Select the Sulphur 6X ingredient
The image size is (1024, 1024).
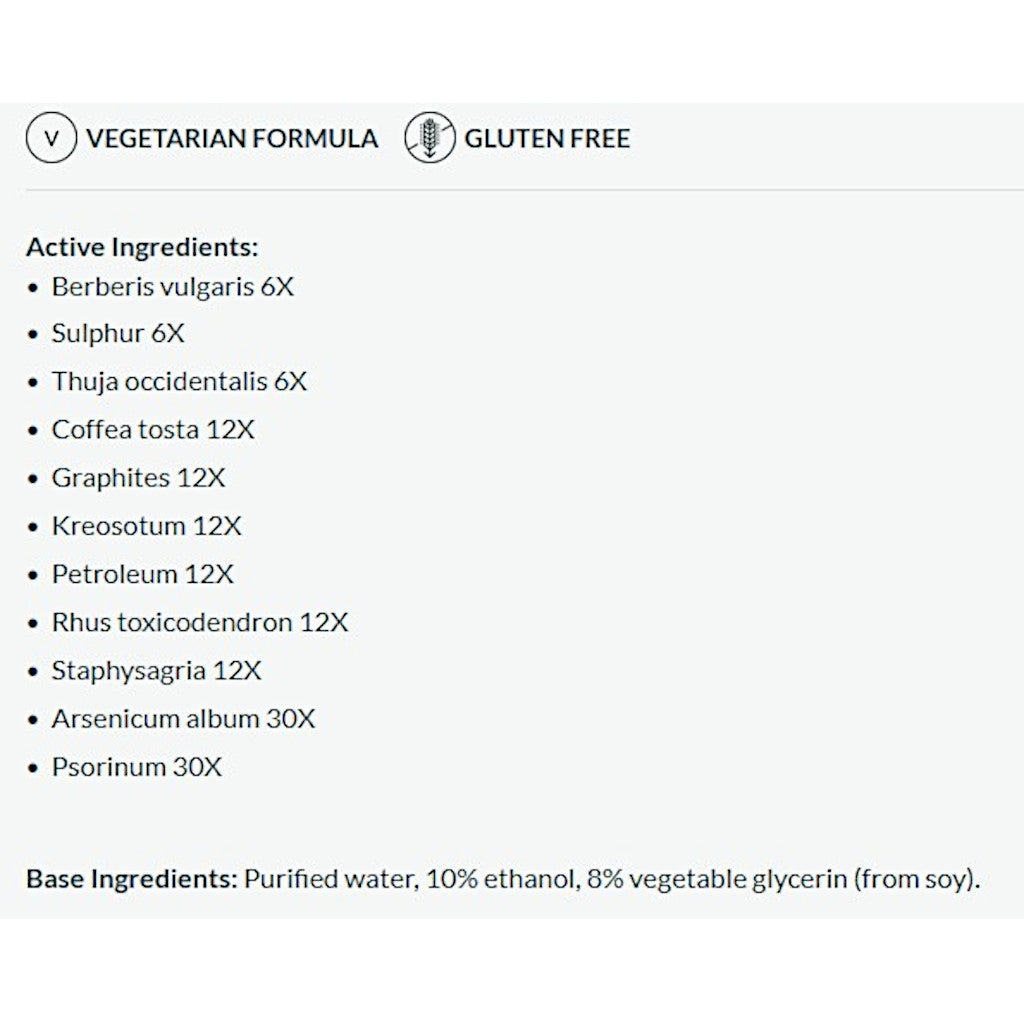click(118, 334)
